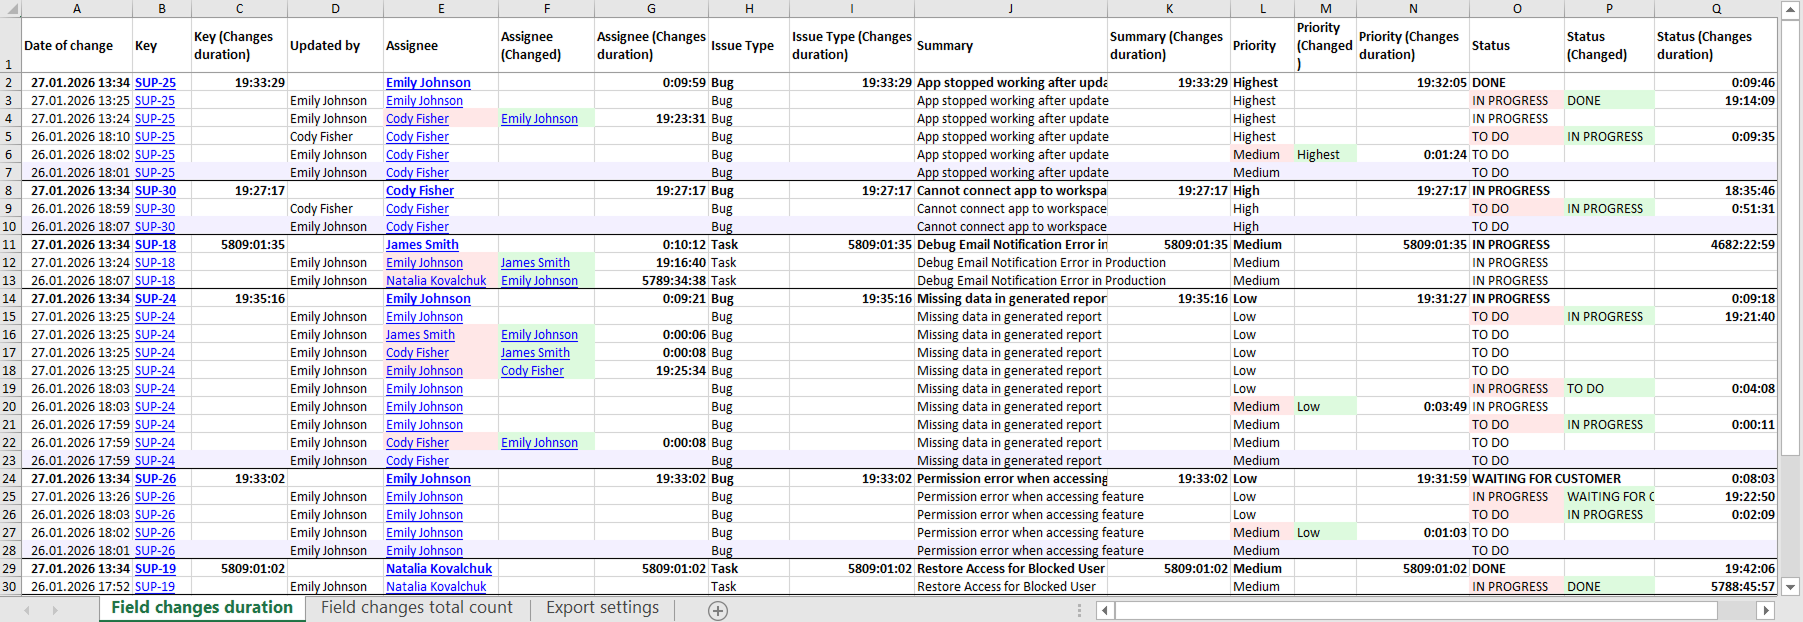
Task: Open the Cody Fisher changed-assignee link in row 18
Action: [532, 371]
